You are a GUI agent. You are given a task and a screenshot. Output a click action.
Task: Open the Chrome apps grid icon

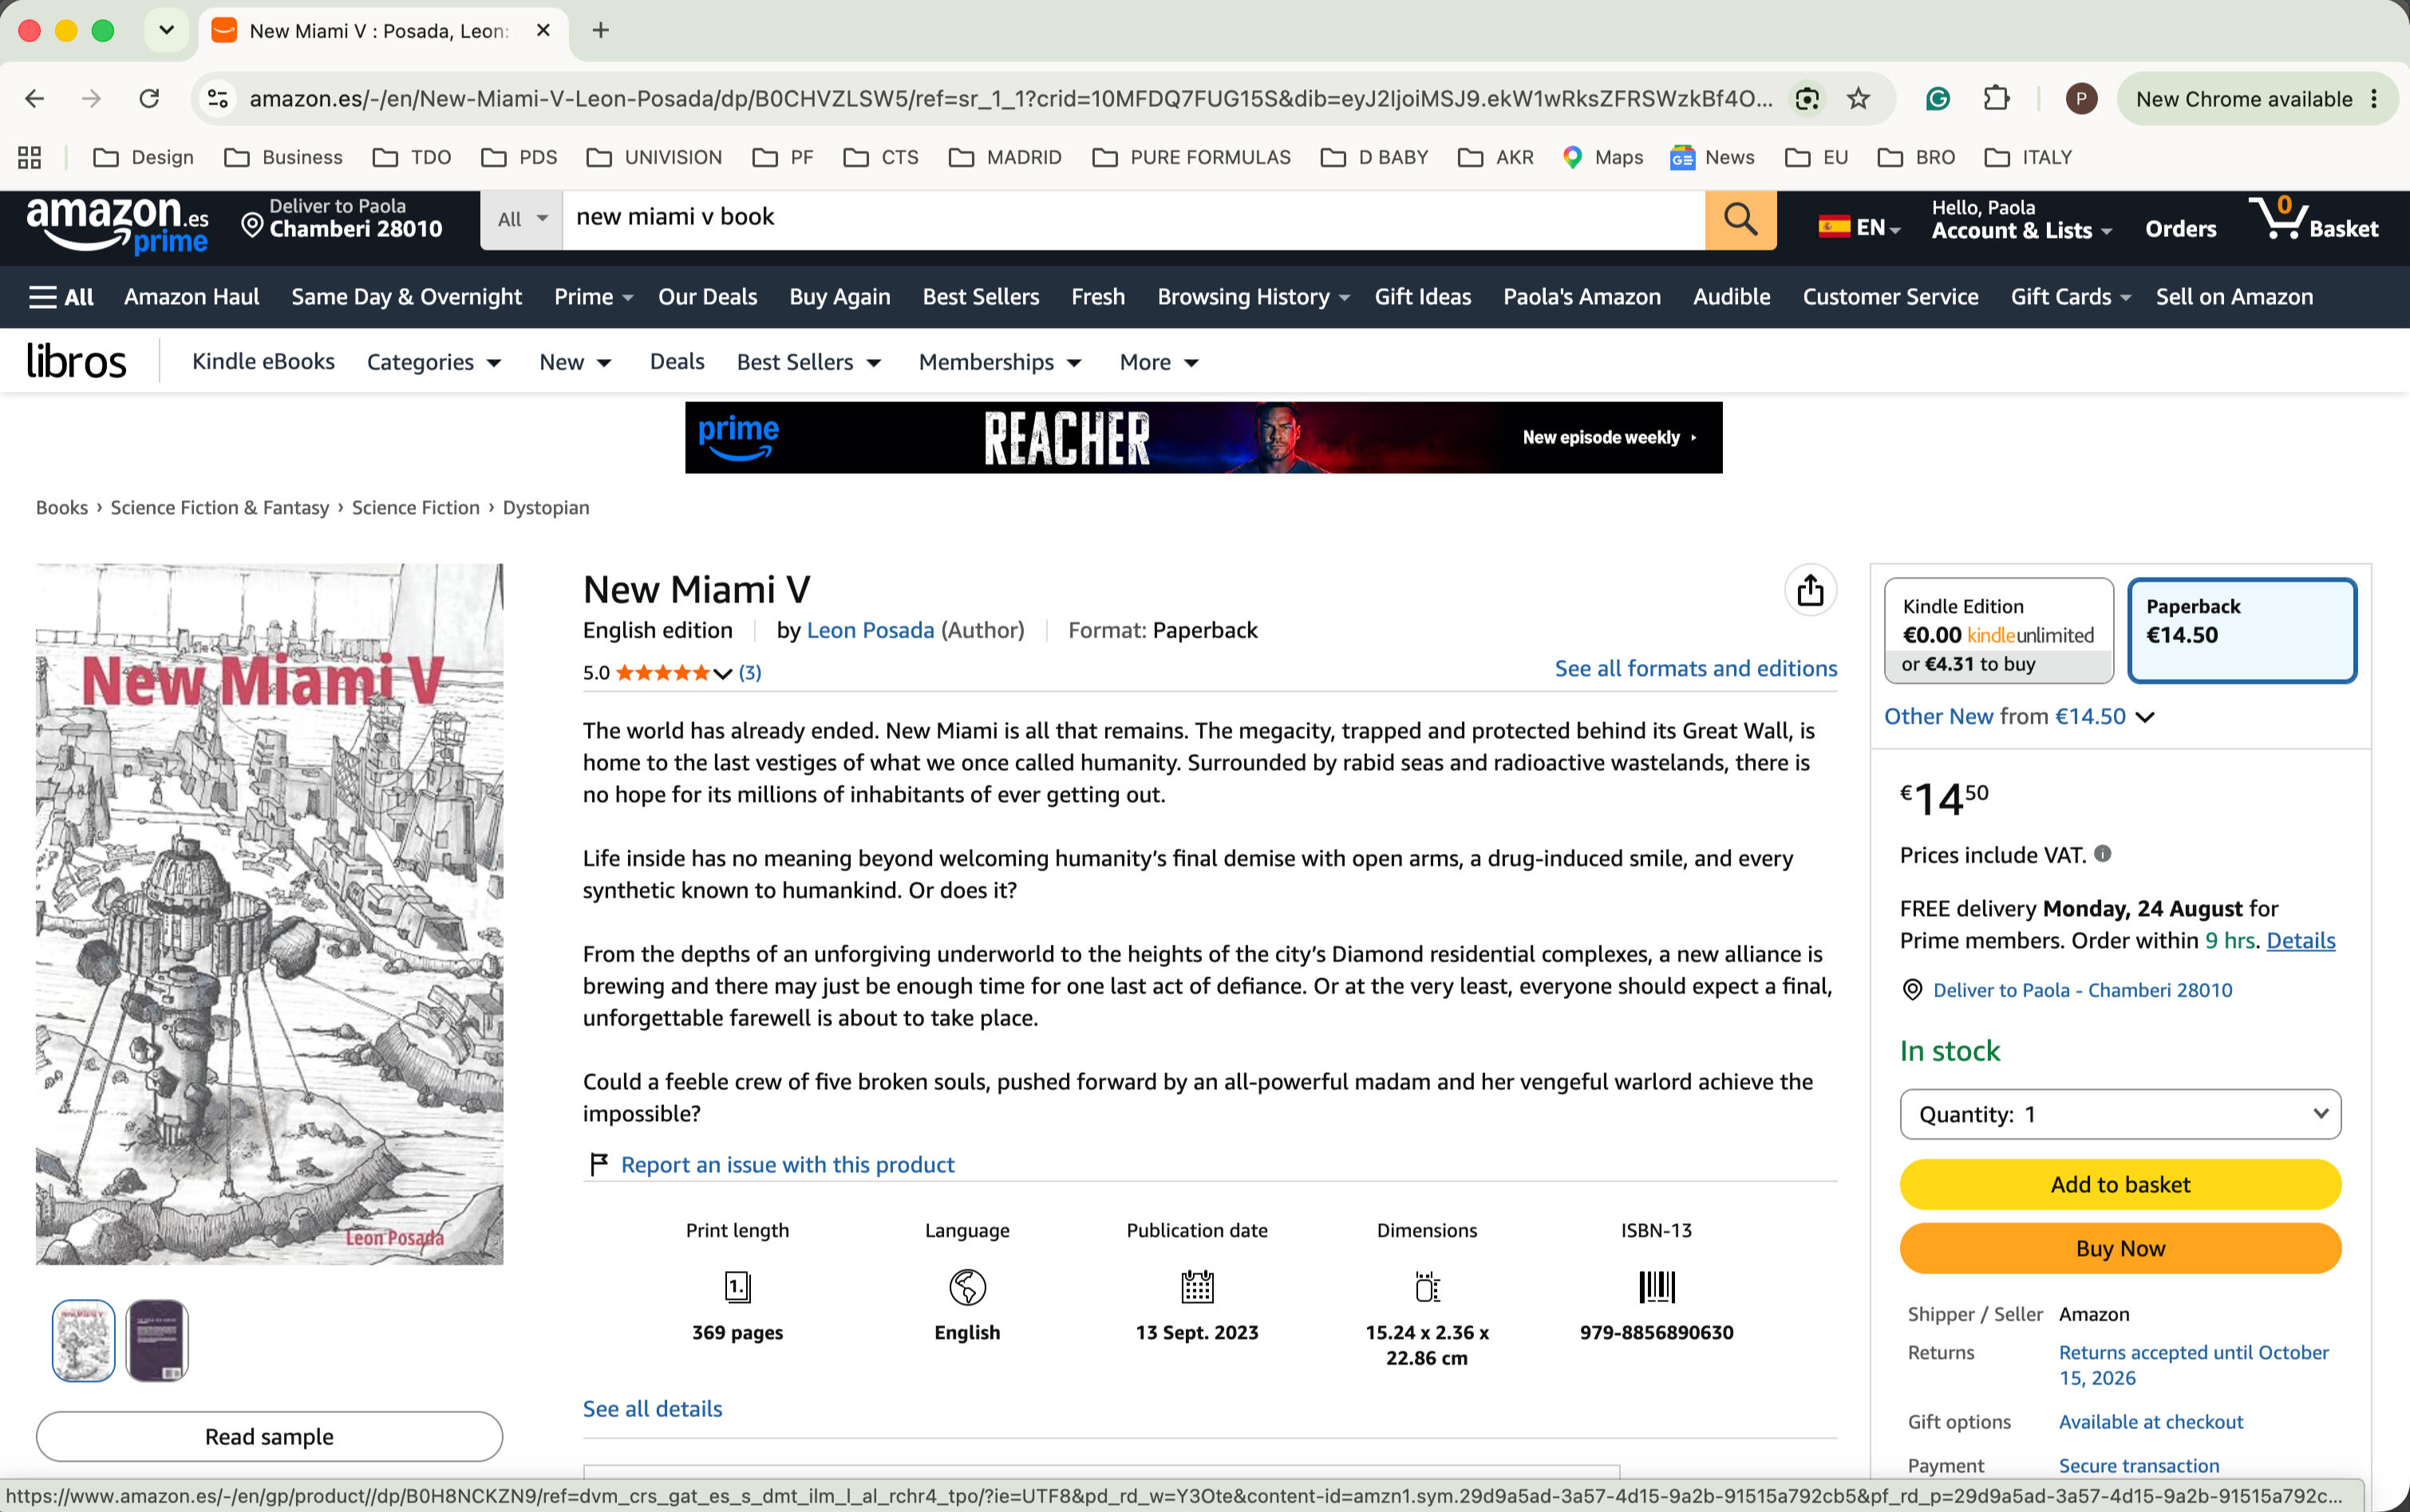pos(30,157)
